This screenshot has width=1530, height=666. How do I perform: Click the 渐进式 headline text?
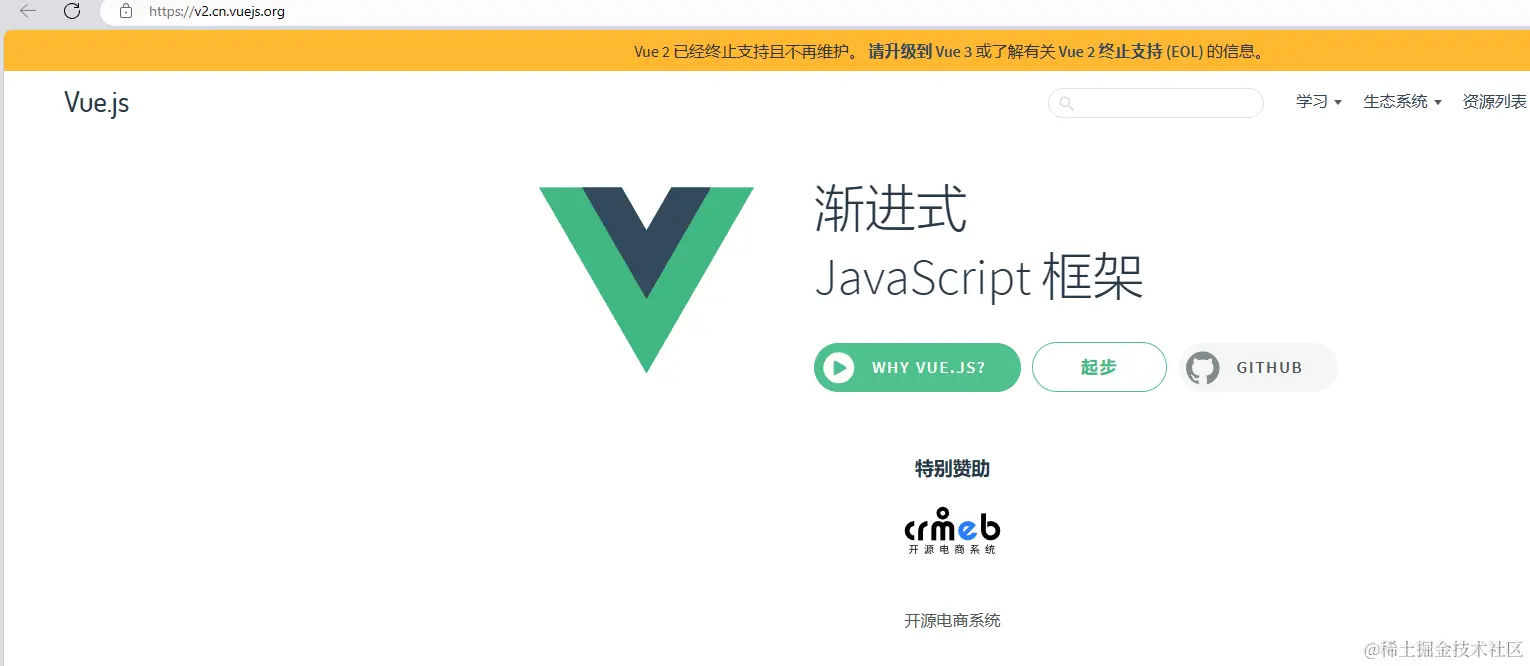(x=891, y=210)
